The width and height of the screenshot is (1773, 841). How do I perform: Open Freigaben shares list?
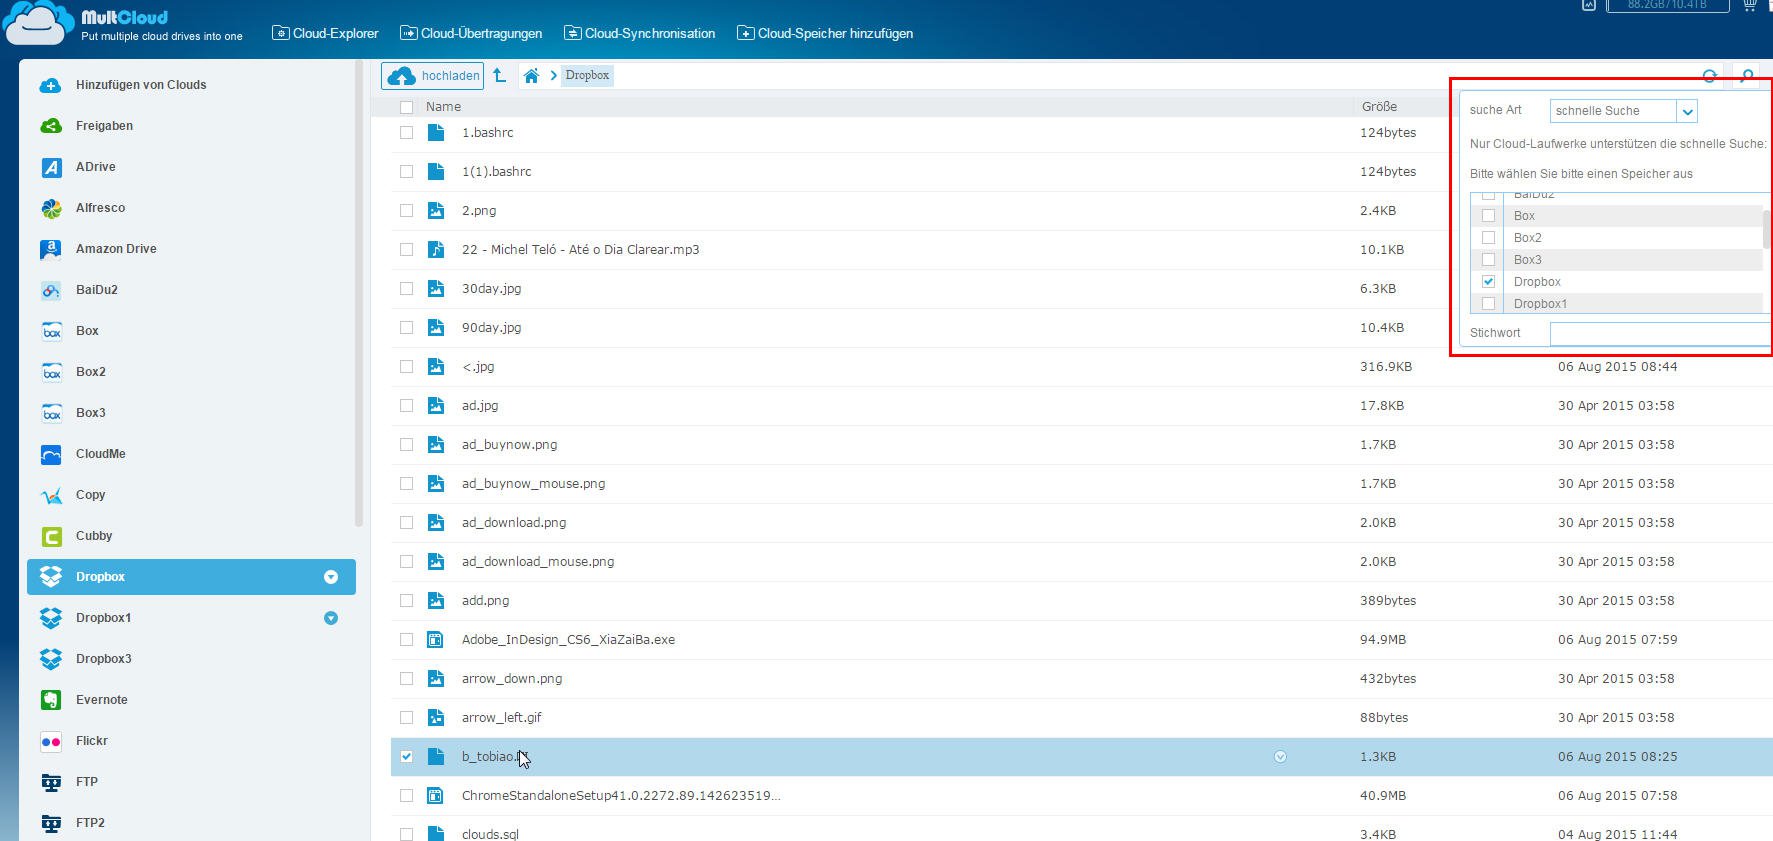click(x=104, y=126)
